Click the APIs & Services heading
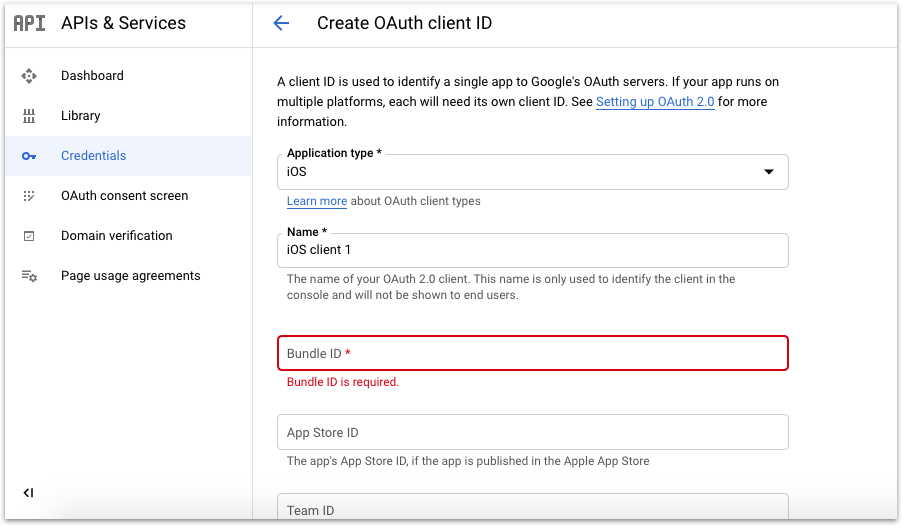This screenshot has width=902, height=526. point(124,23)
